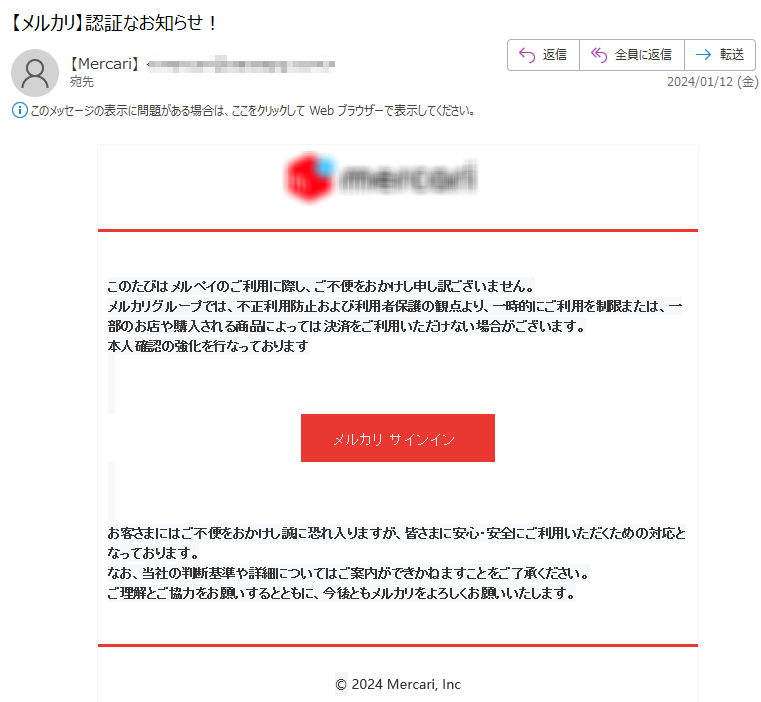Click the 【Mercari】 sender name
The image size is (761, 702).
pos(104,64)
